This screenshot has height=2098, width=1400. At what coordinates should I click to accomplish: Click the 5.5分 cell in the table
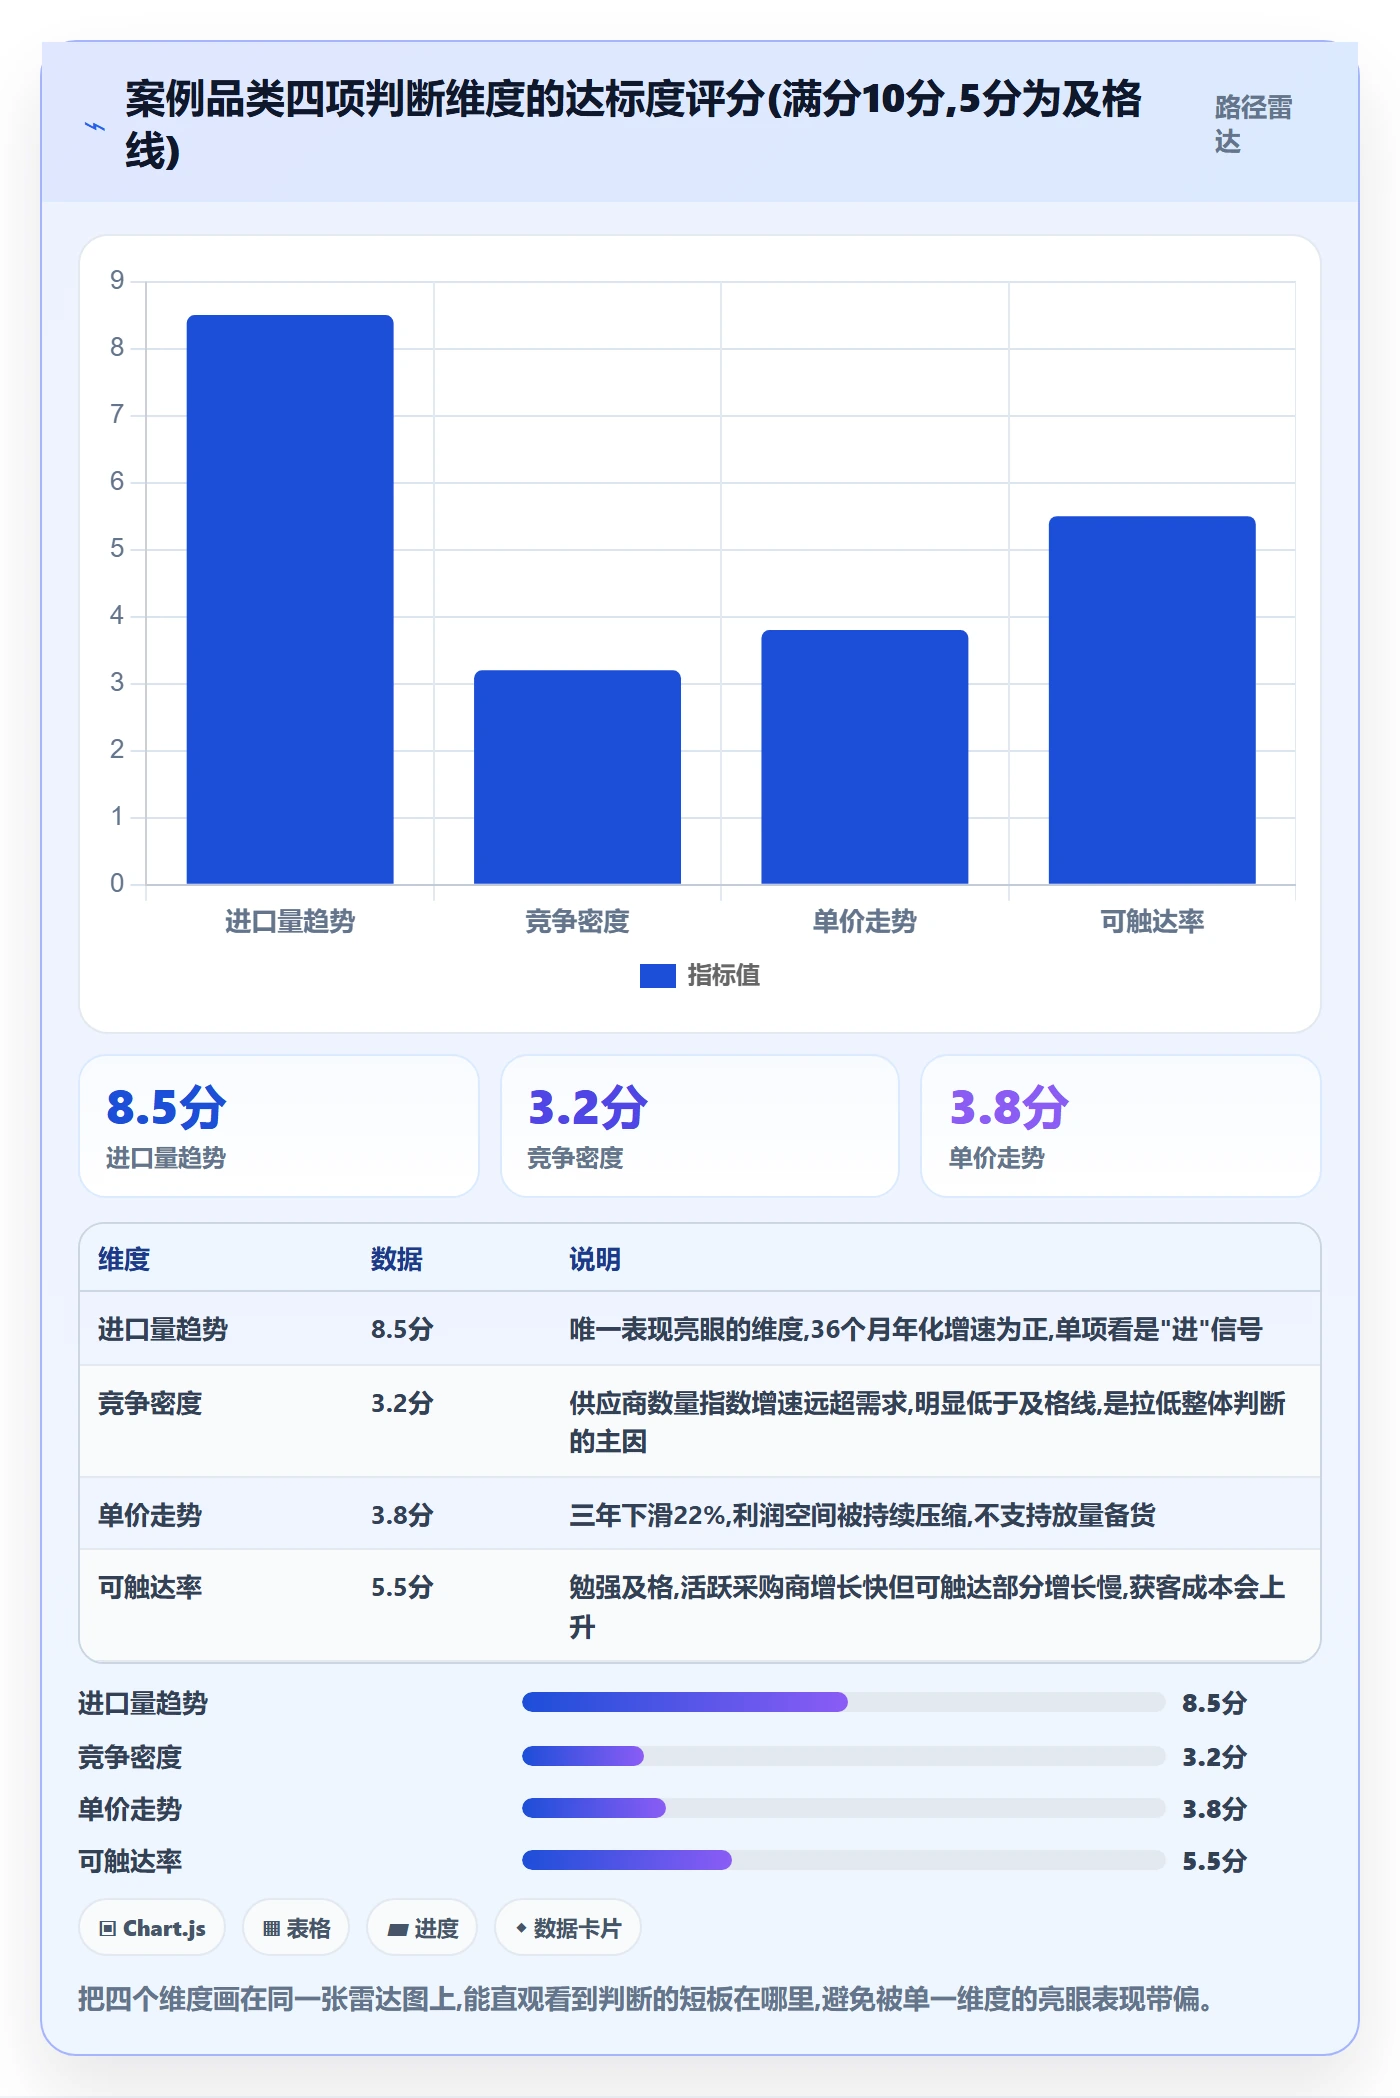[402, 1587]
